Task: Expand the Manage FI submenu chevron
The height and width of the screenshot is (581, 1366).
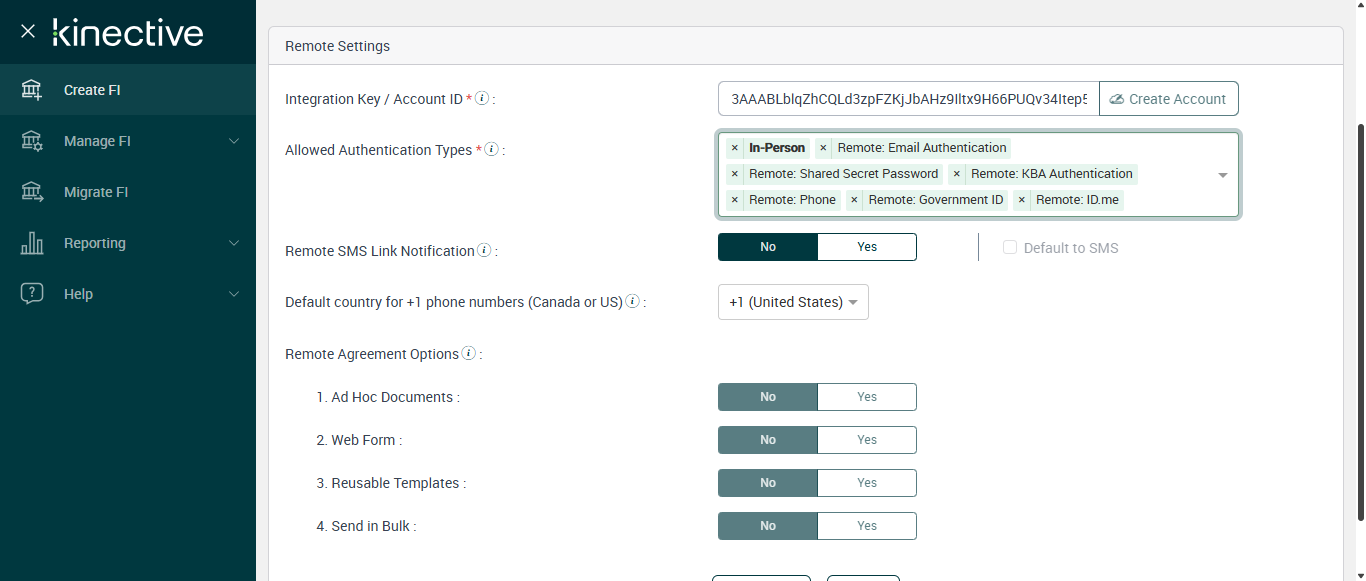Action: 234,141
